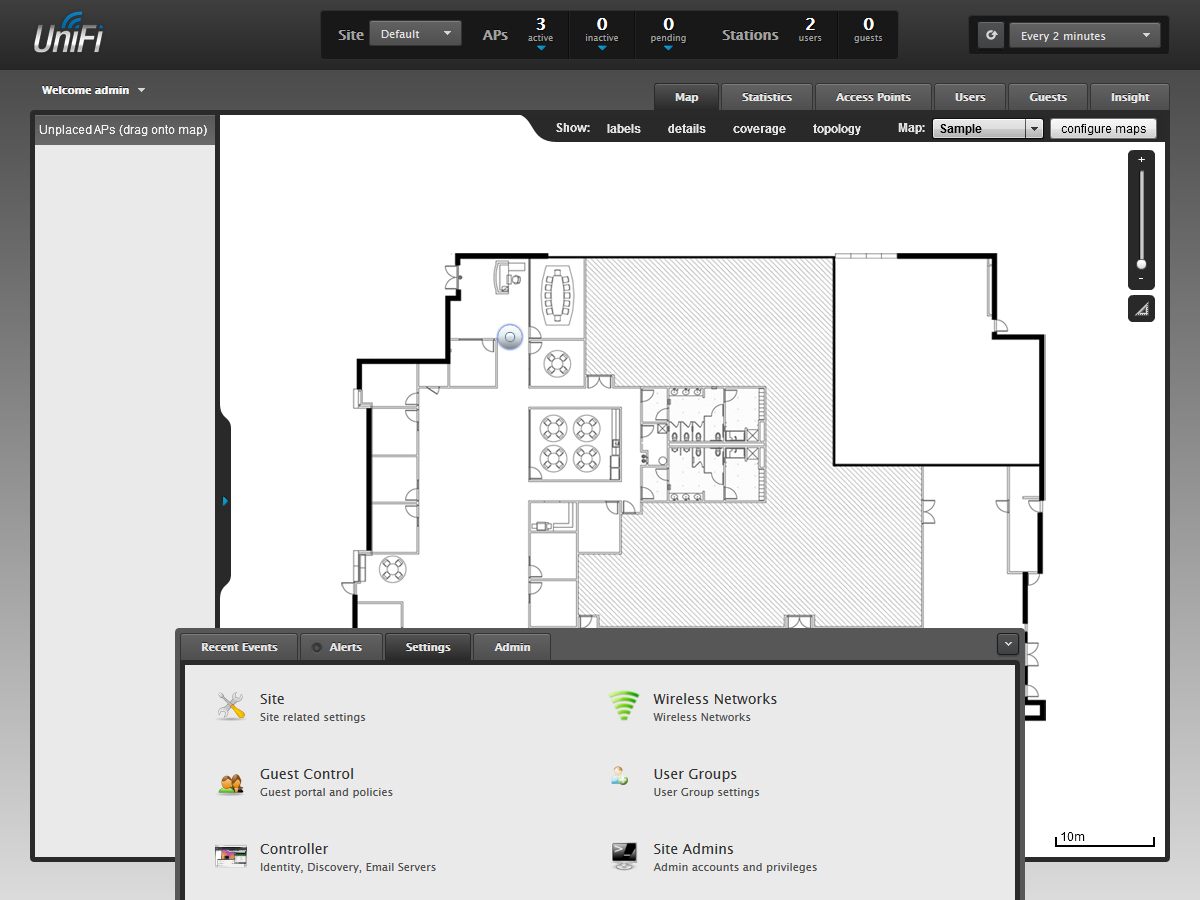Open the Admin tab in bottom panel
This screenshot has height=900, width=1200.
pos(512,647)
